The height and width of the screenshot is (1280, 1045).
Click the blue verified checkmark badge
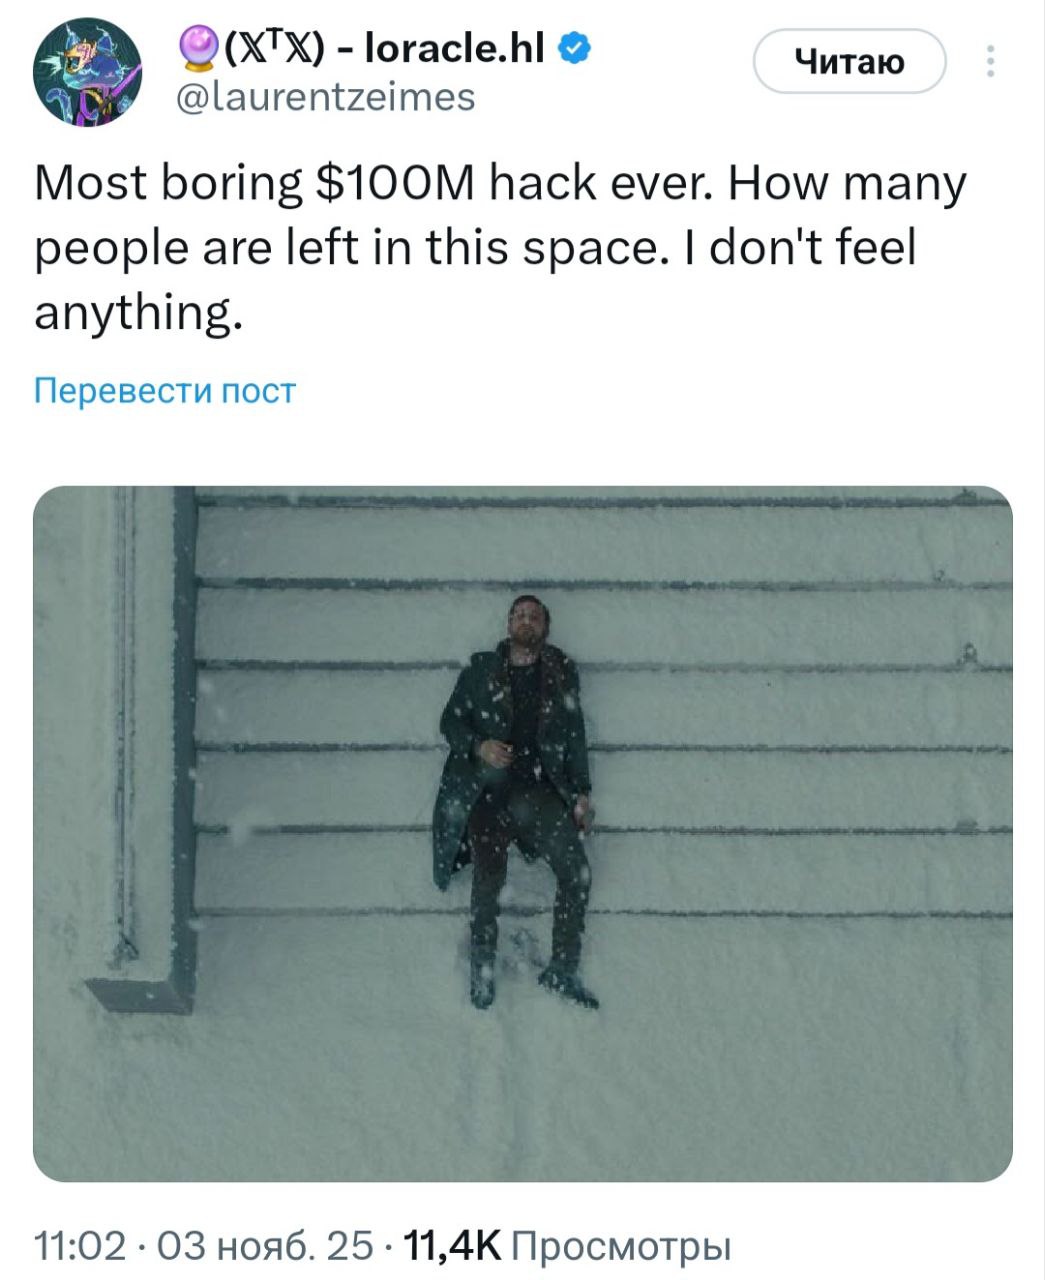[x=574, y=47]
